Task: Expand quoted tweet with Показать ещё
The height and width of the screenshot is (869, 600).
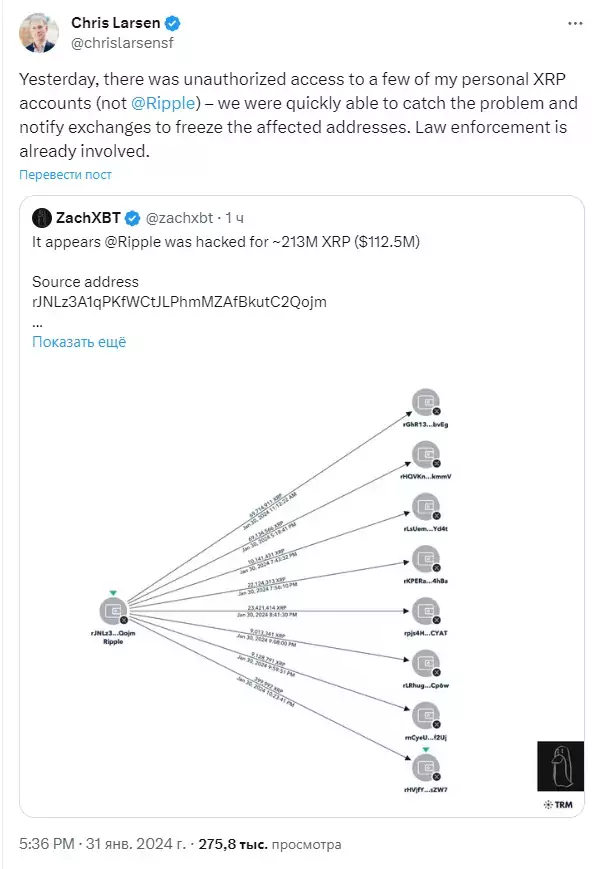Action: click(x=79, y=342)
